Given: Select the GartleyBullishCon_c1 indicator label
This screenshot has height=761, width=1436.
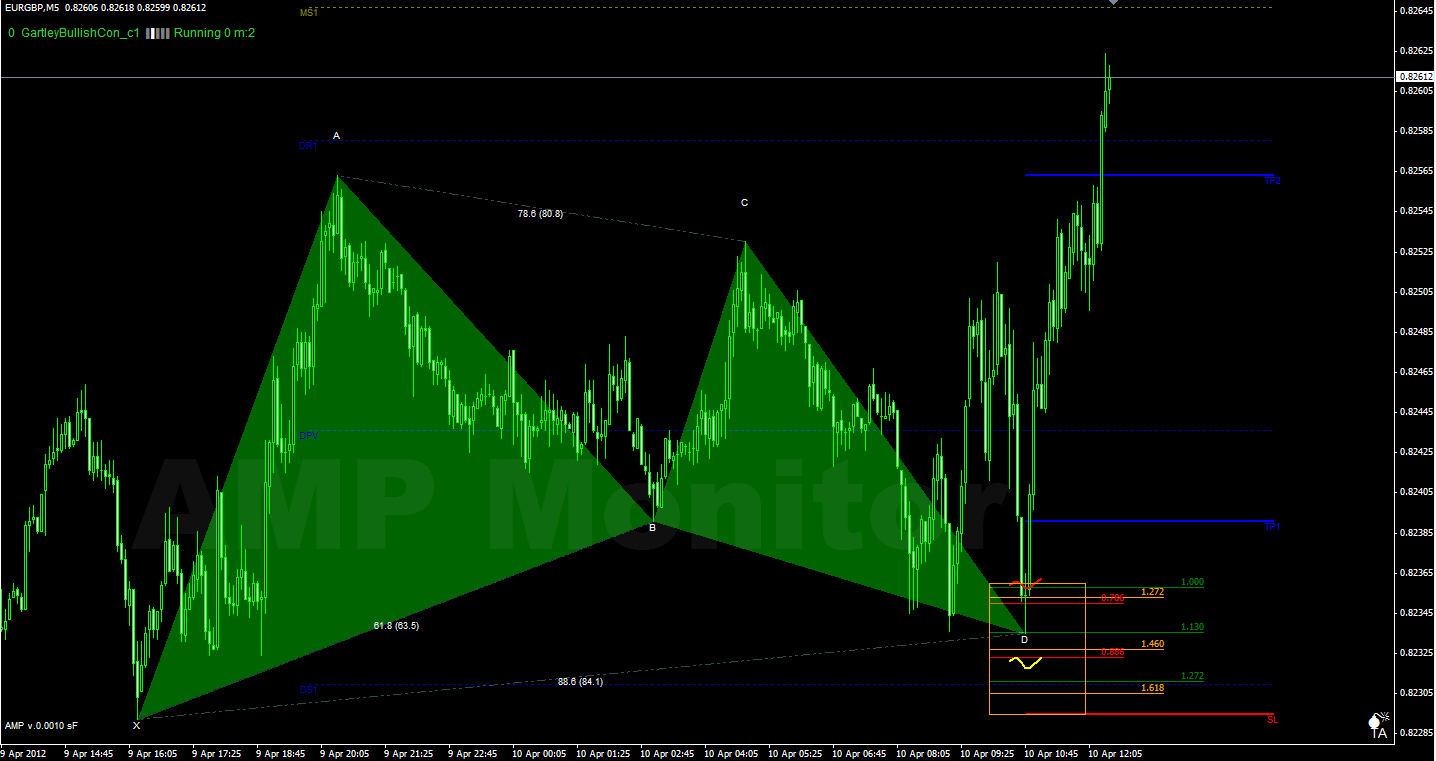Looking at the screenshot, I should click(x=79, y=33).
